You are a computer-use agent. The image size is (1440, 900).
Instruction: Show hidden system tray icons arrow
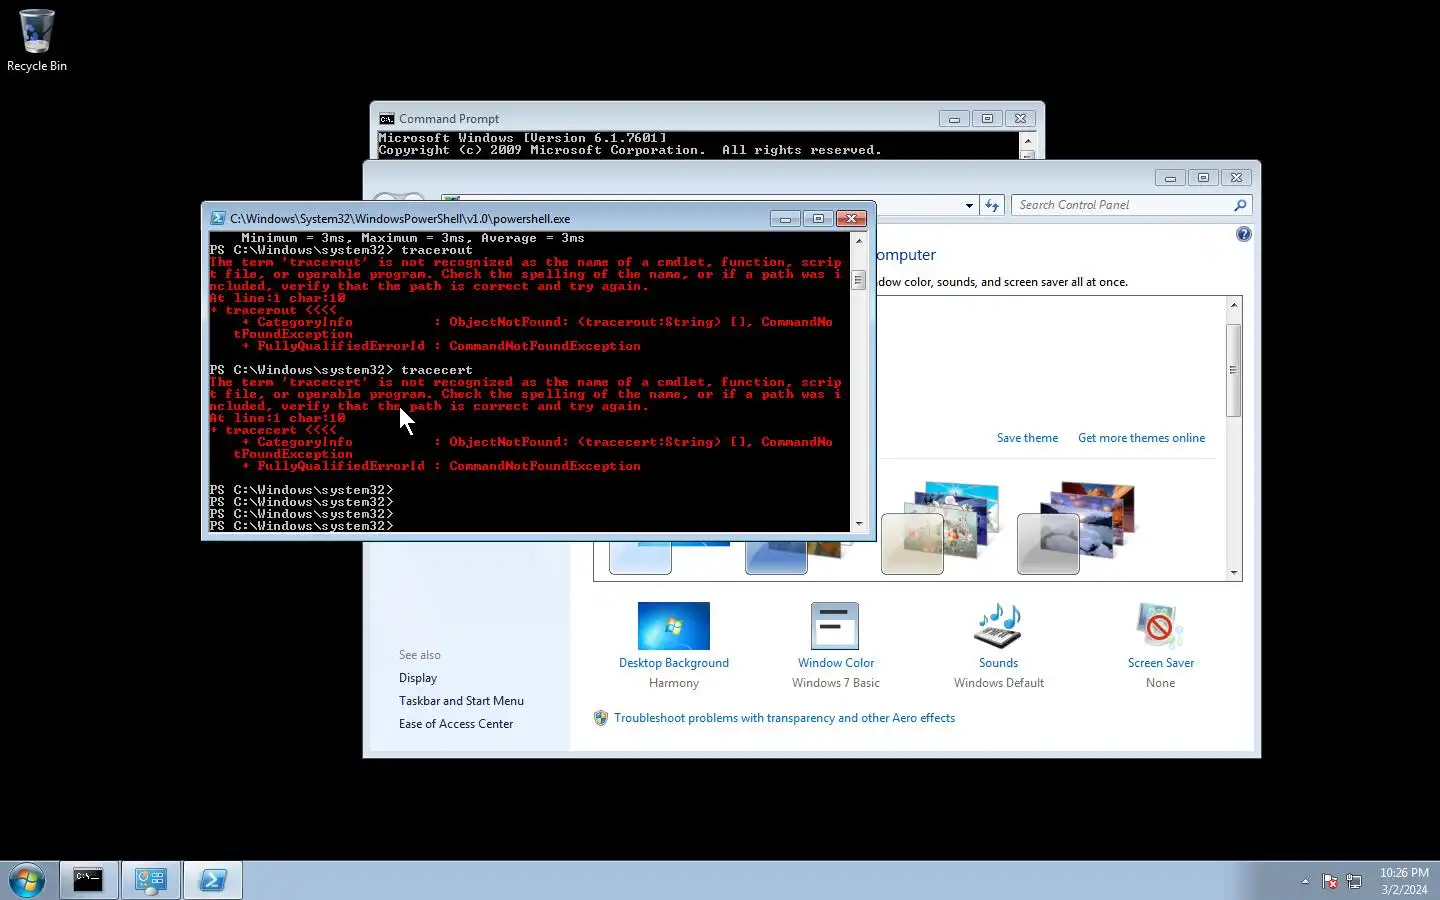pyautogui.click(x=1305, y=881)
